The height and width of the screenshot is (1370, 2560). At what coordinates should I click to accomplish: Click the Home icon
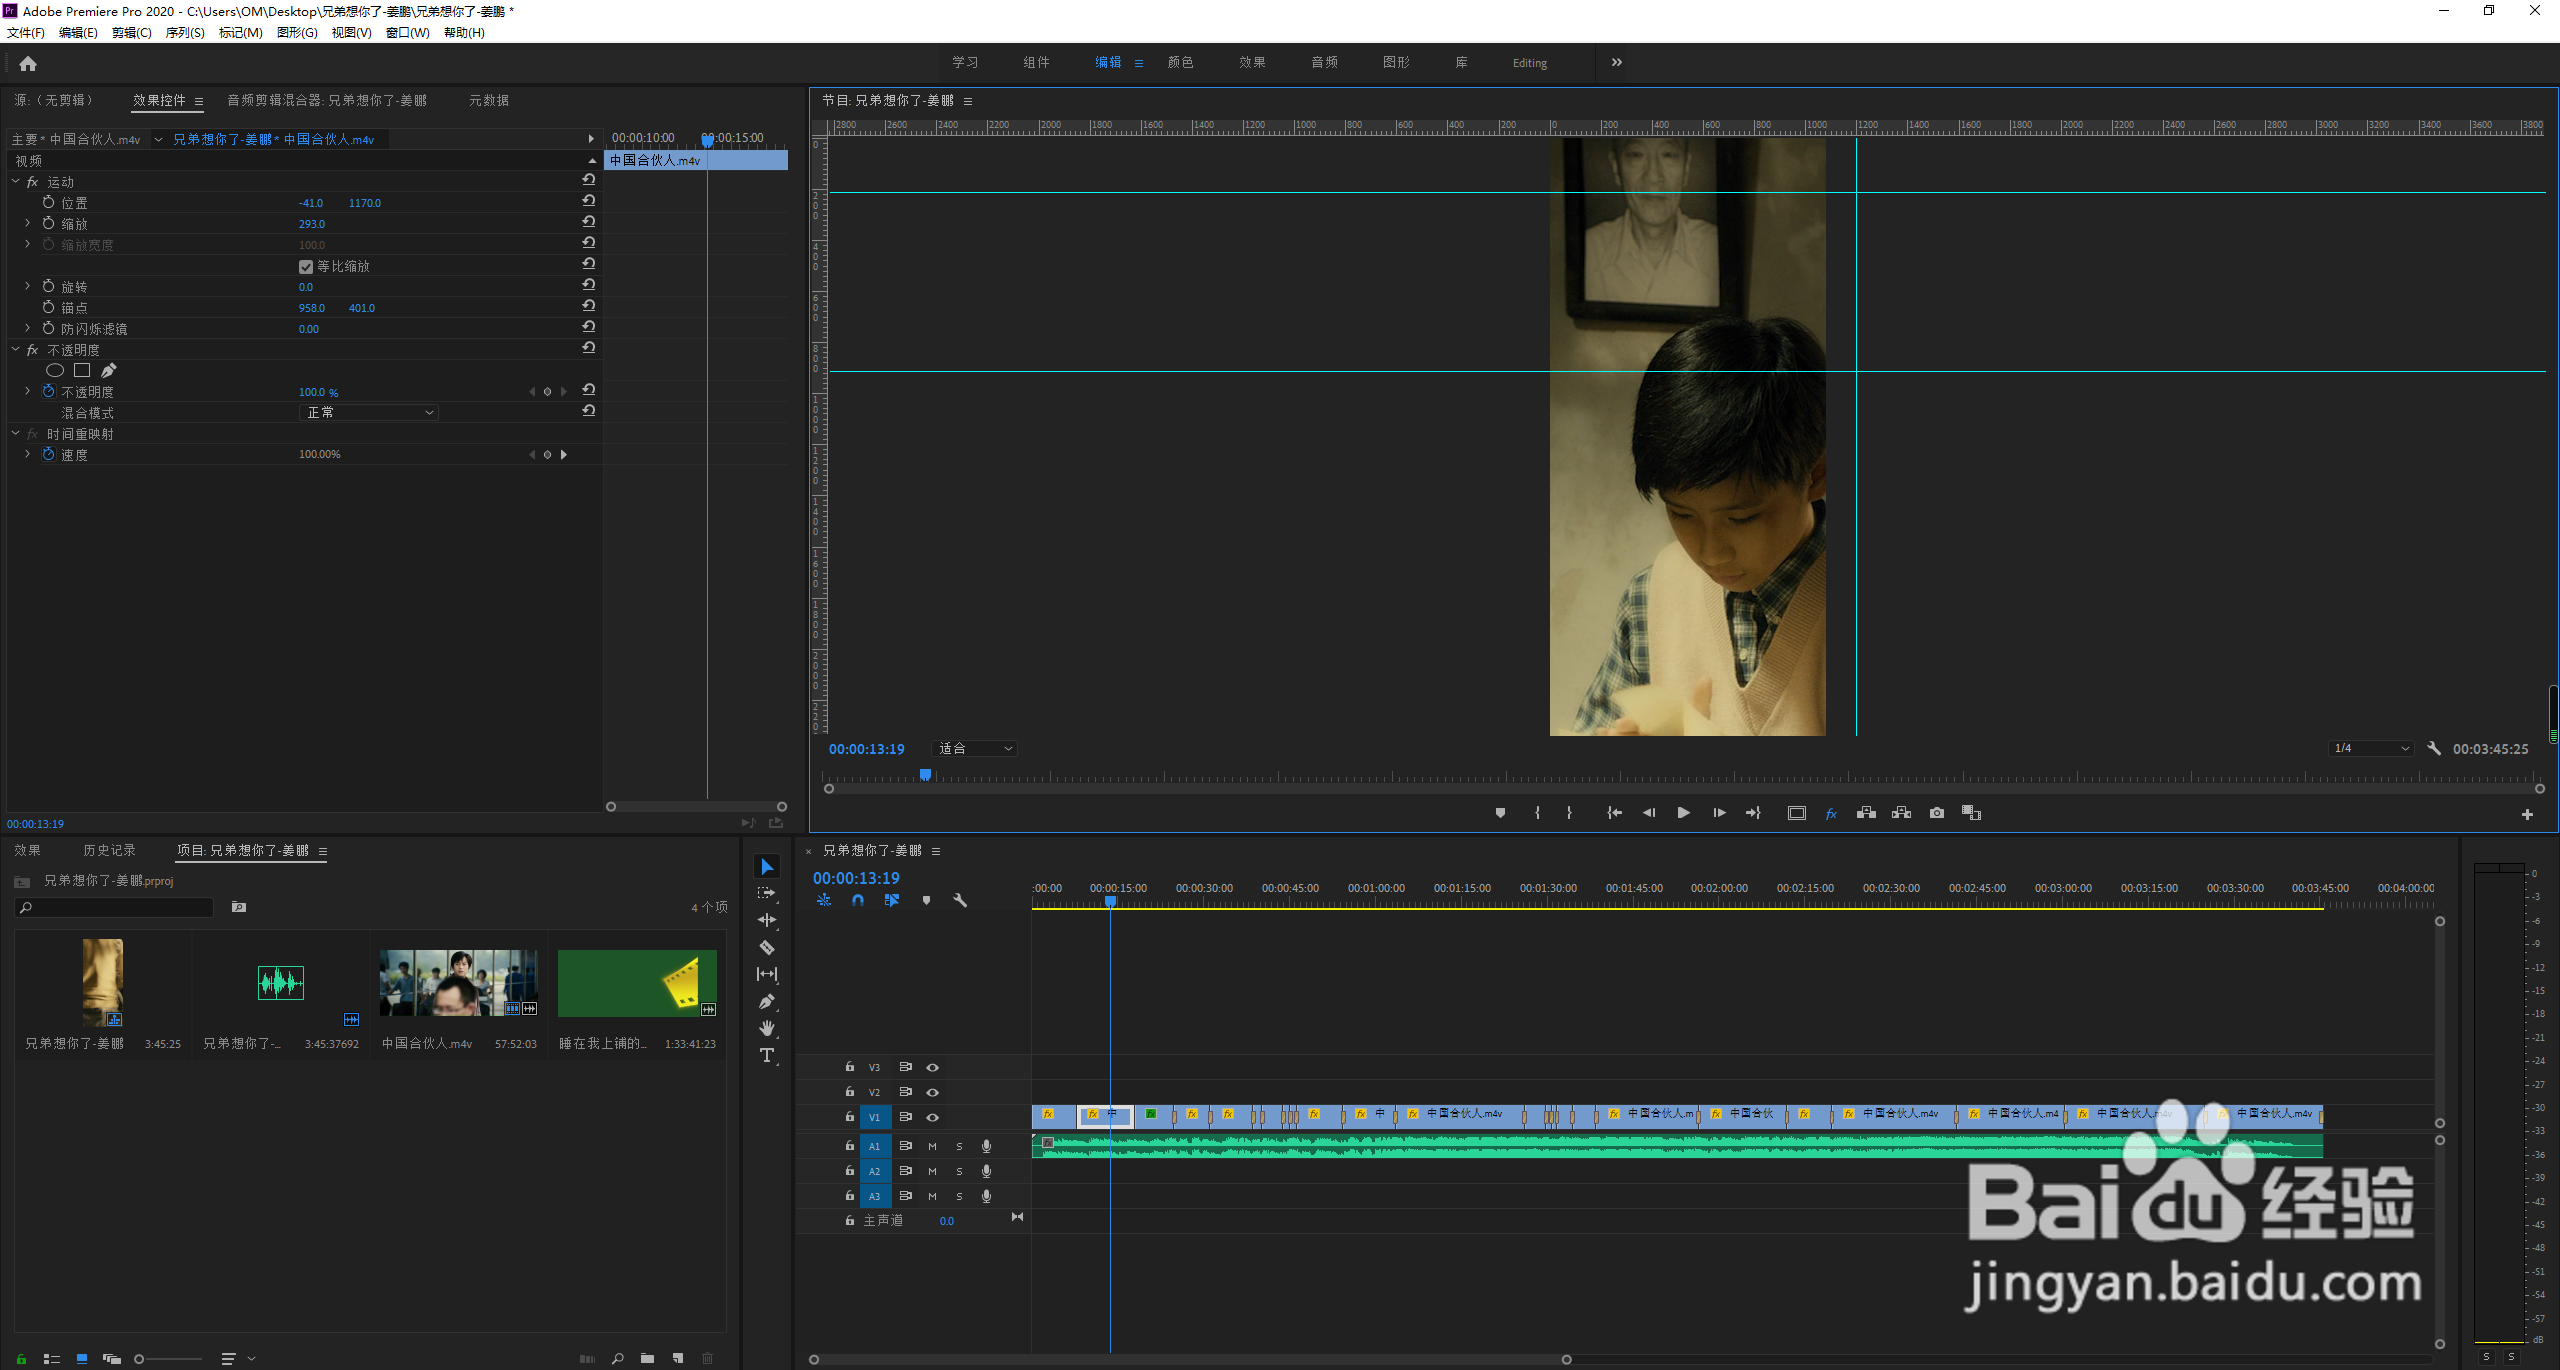tap(28, 64)
